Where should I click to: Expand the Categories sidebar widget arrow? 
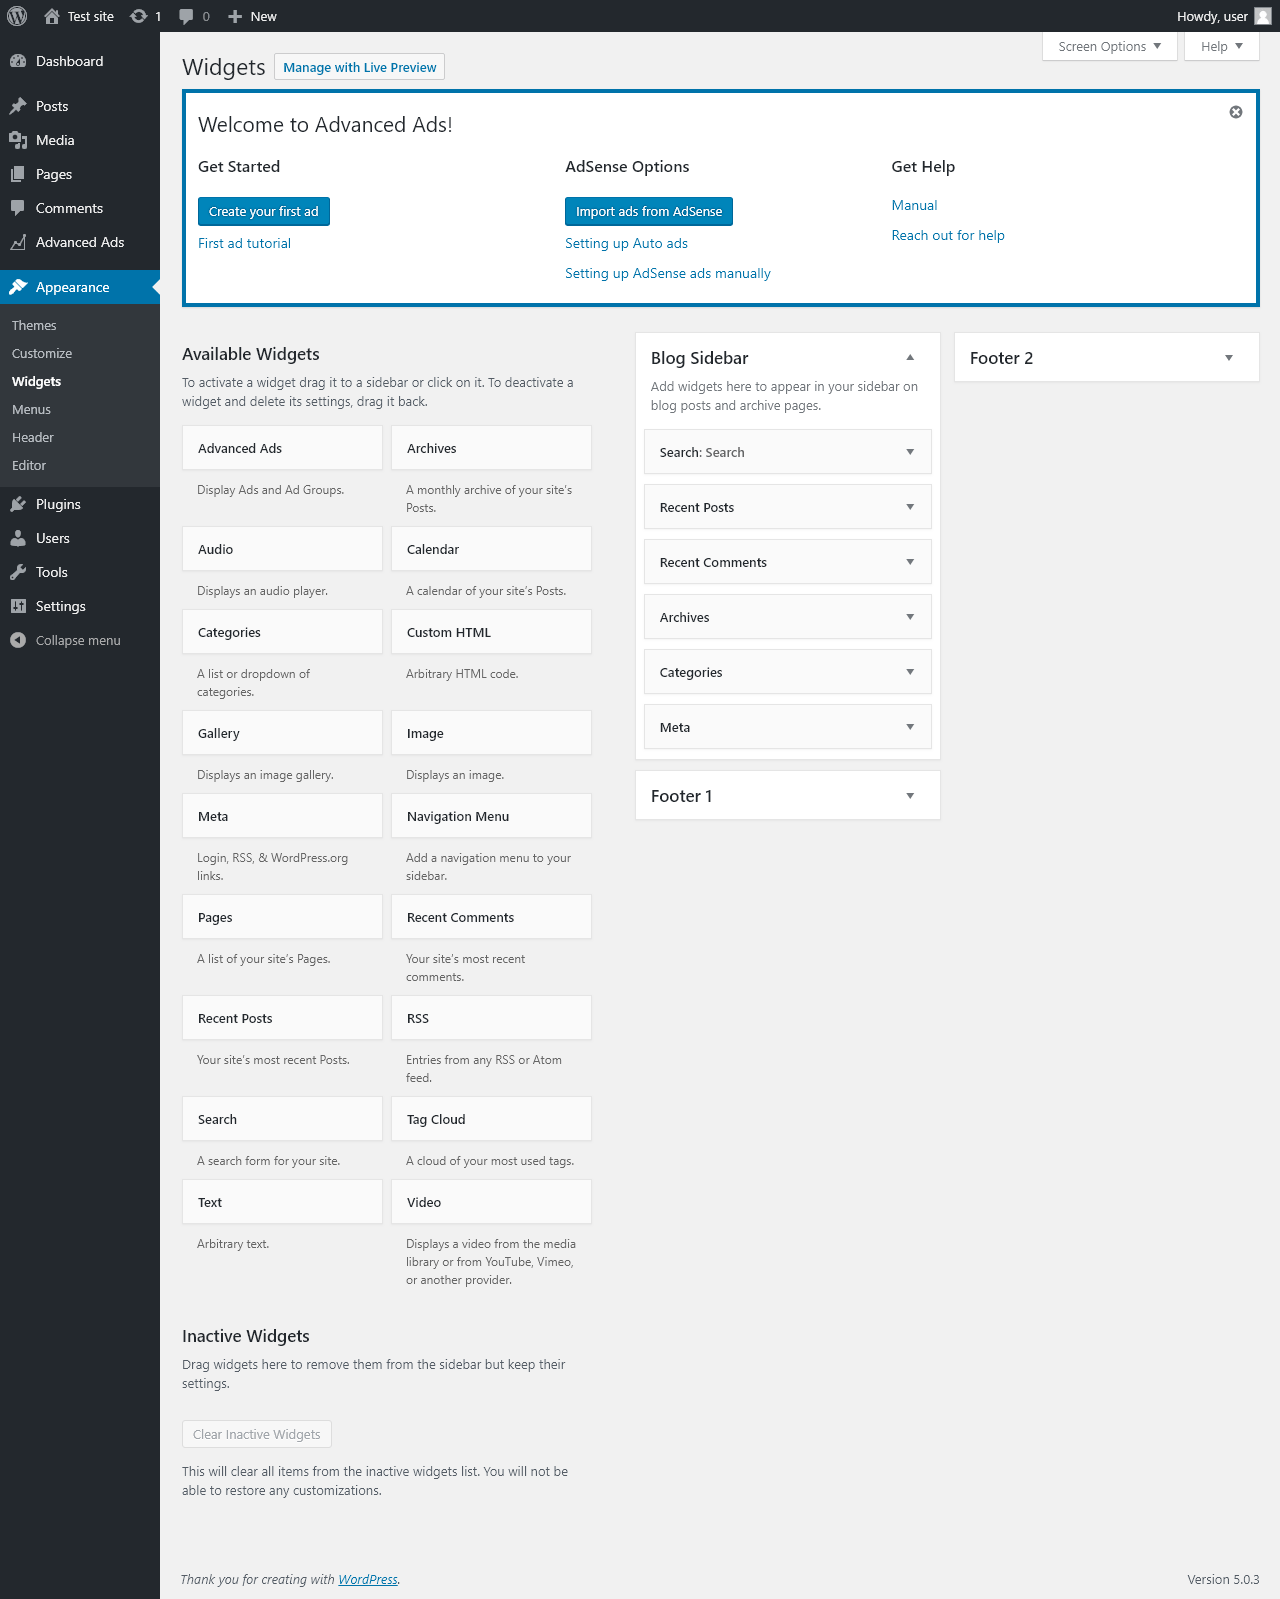tap(910, 672)
